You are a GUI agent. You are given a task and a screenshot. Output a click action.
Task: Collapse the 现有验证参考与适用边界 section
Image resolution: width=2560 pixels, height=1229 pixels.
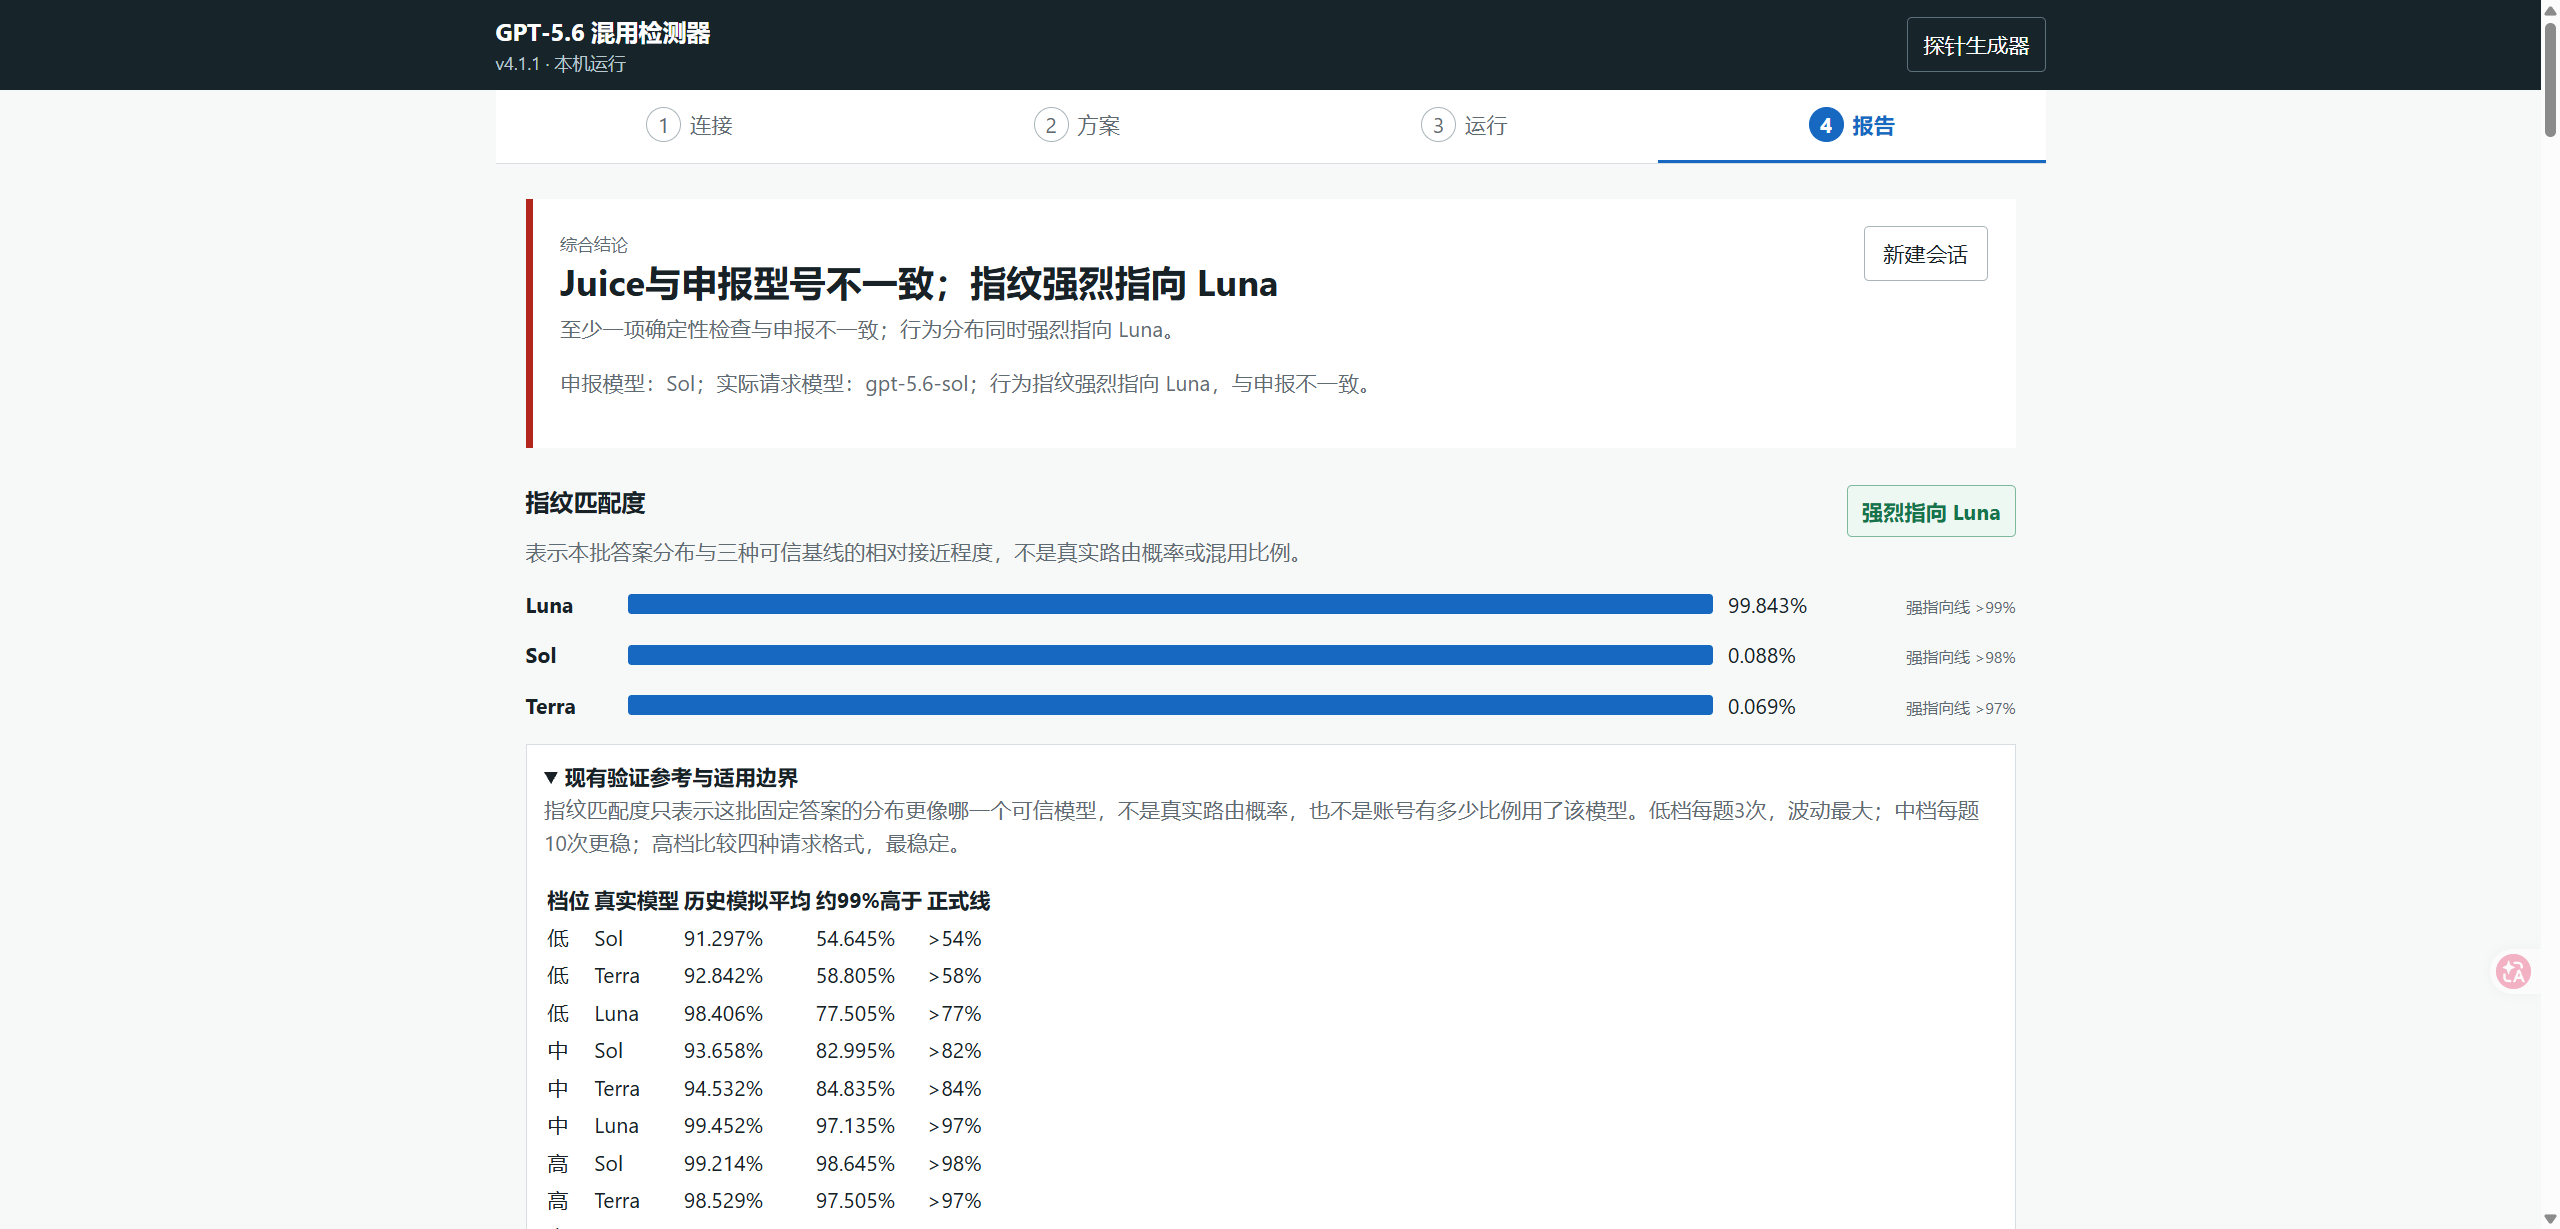click(x=671, y=778)
